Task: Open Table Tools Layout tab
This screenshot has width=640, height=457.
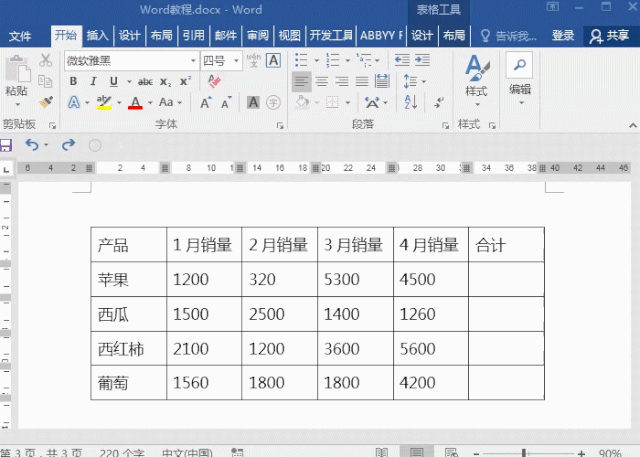Action: [x=454, y=36]
